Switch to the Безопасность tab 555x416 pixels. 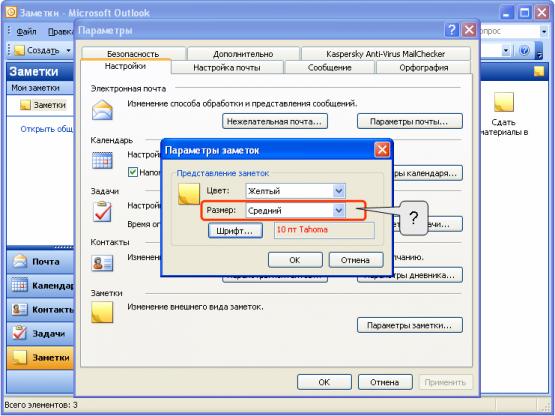[133, 54]
